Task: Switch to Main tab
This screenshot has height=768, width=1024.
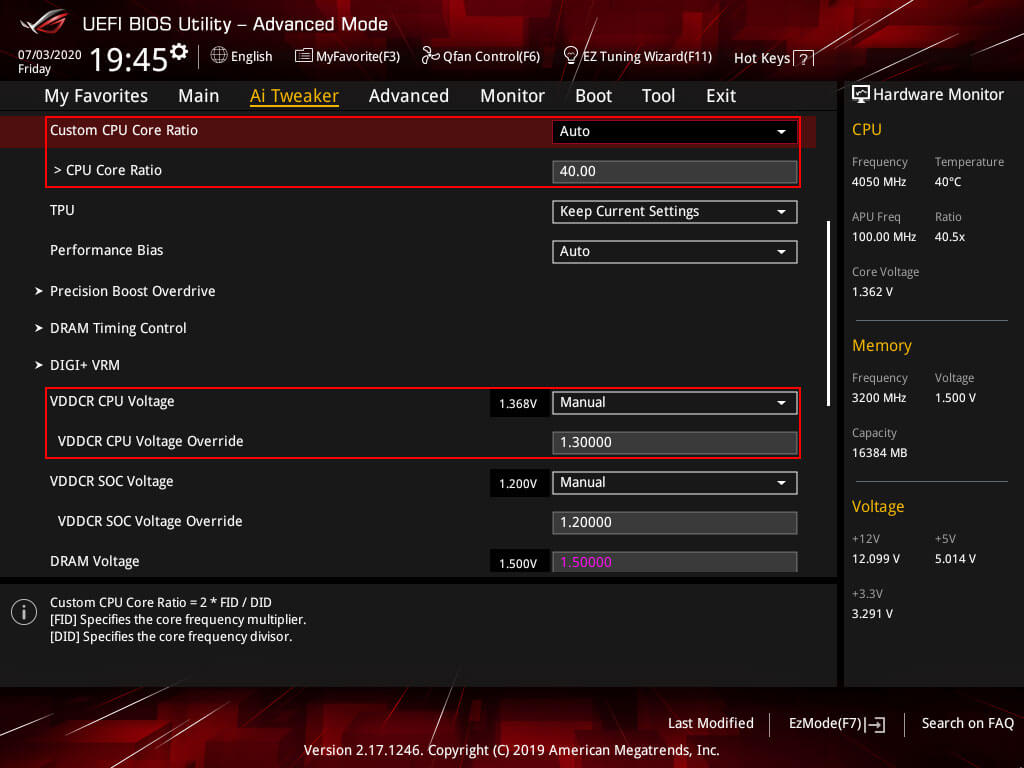Action: click(x=199, y=96)
